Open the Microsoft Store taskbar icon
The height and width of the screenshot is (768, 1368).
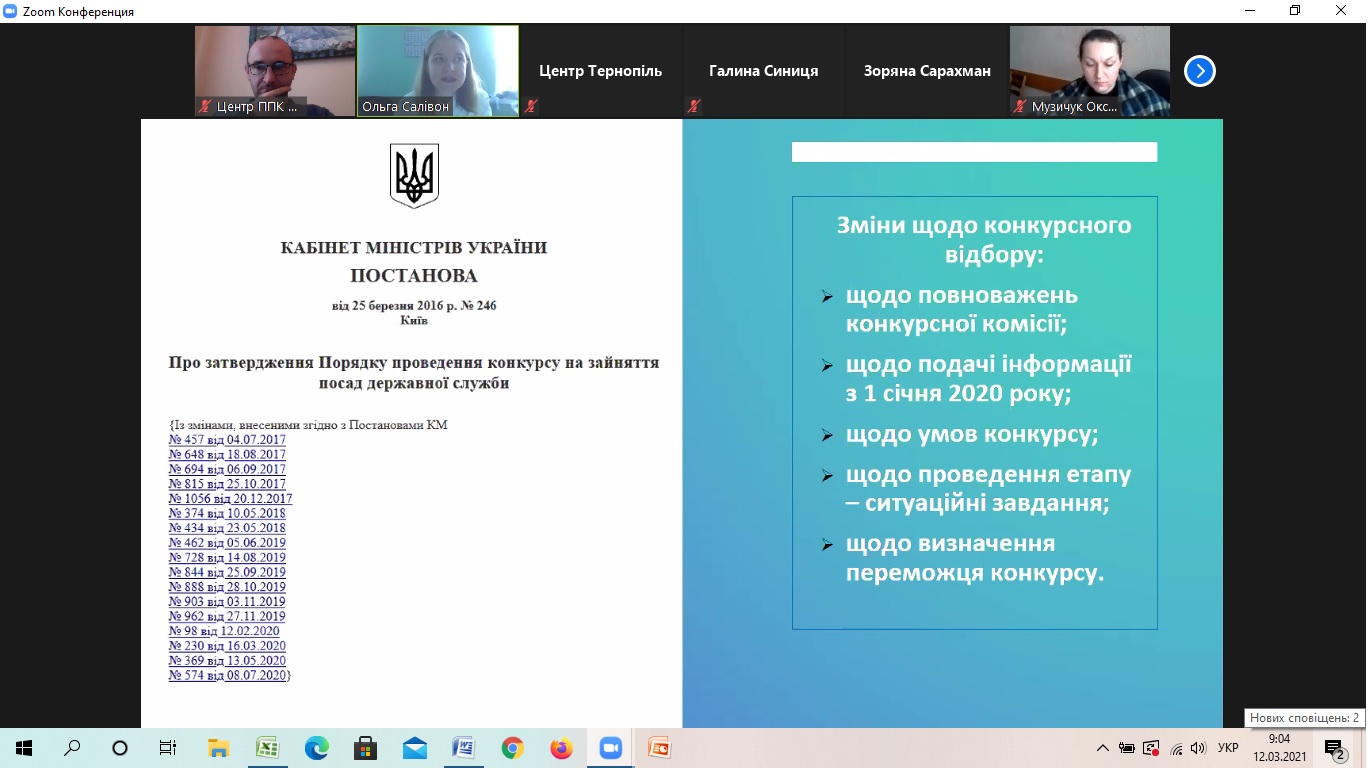pyautogui.click(x=365, y=748)
